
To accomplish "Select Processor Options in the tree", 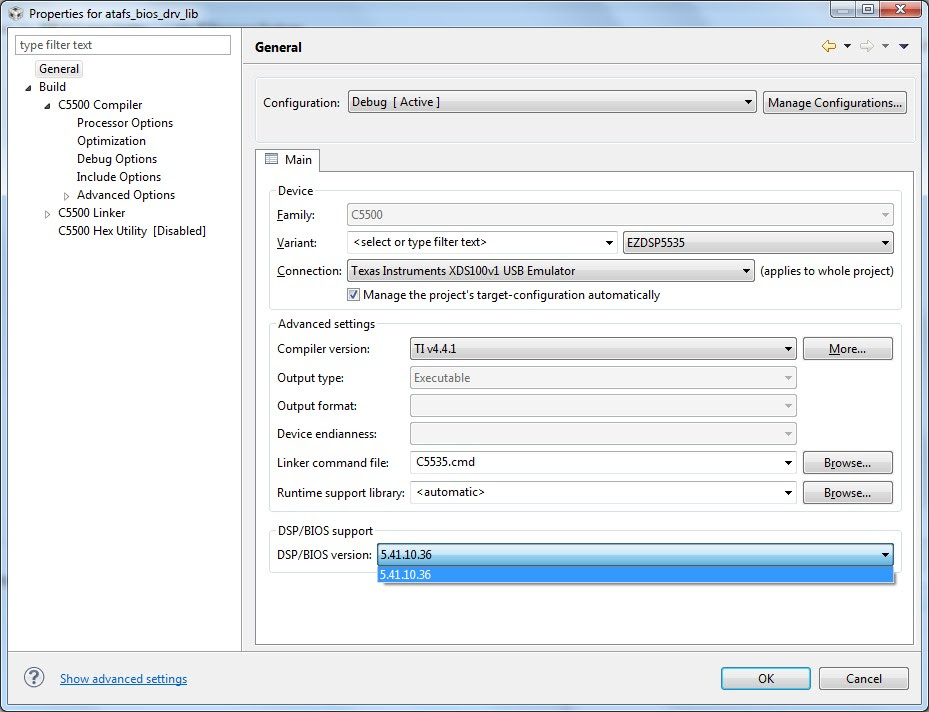I will [x=125, y=123].
